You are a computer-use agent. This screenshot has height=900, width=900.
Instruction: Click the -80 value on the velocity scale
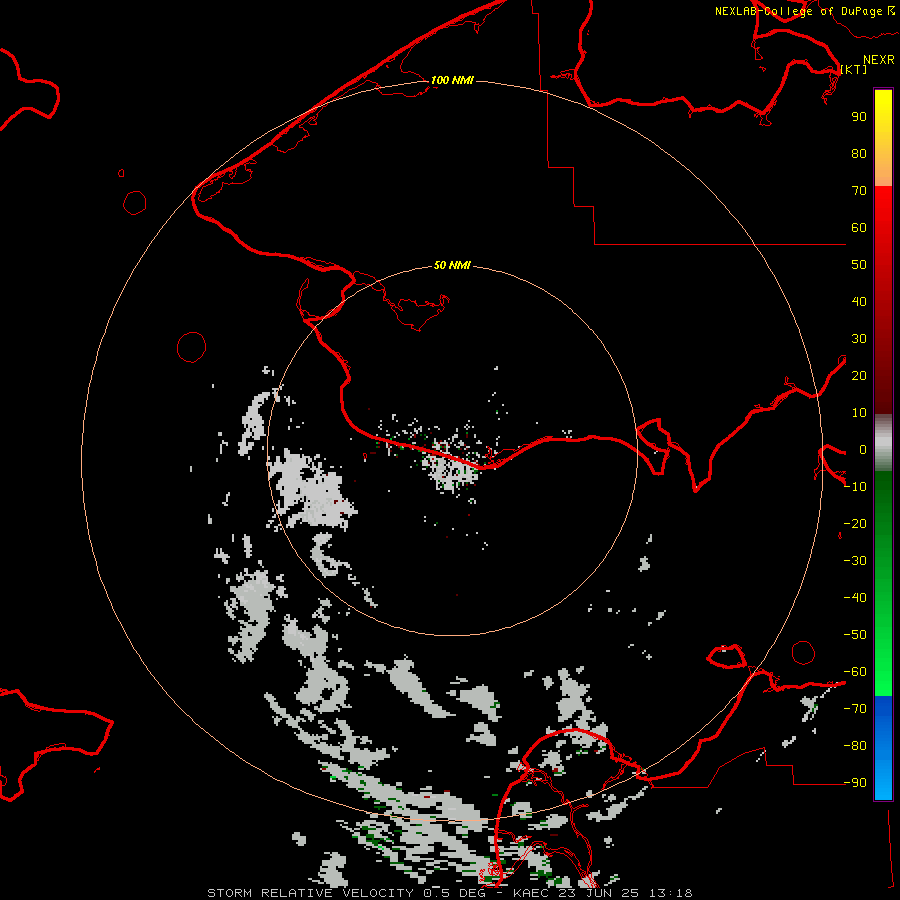tap(855, 746)
